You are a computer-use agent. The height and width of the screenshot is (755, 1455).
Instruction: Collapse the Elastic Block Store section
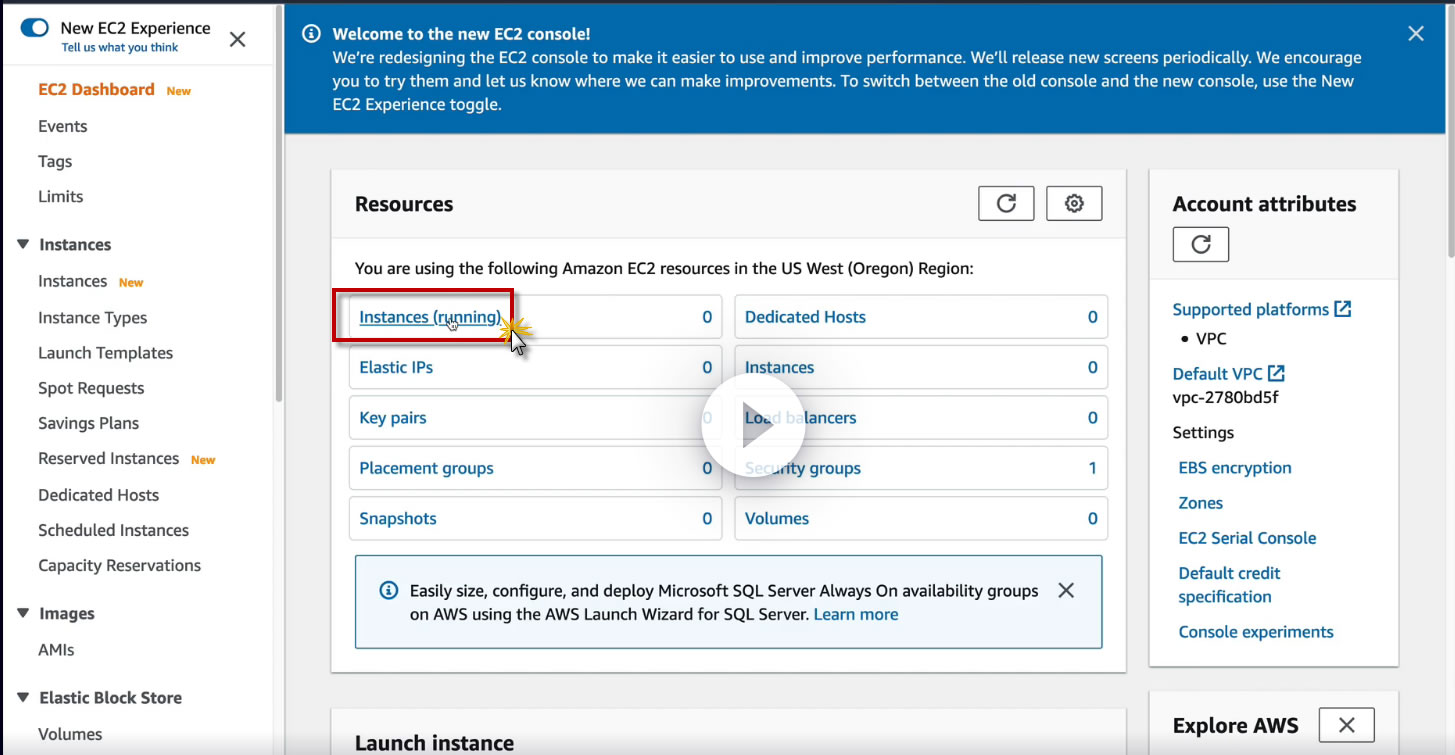24,698
